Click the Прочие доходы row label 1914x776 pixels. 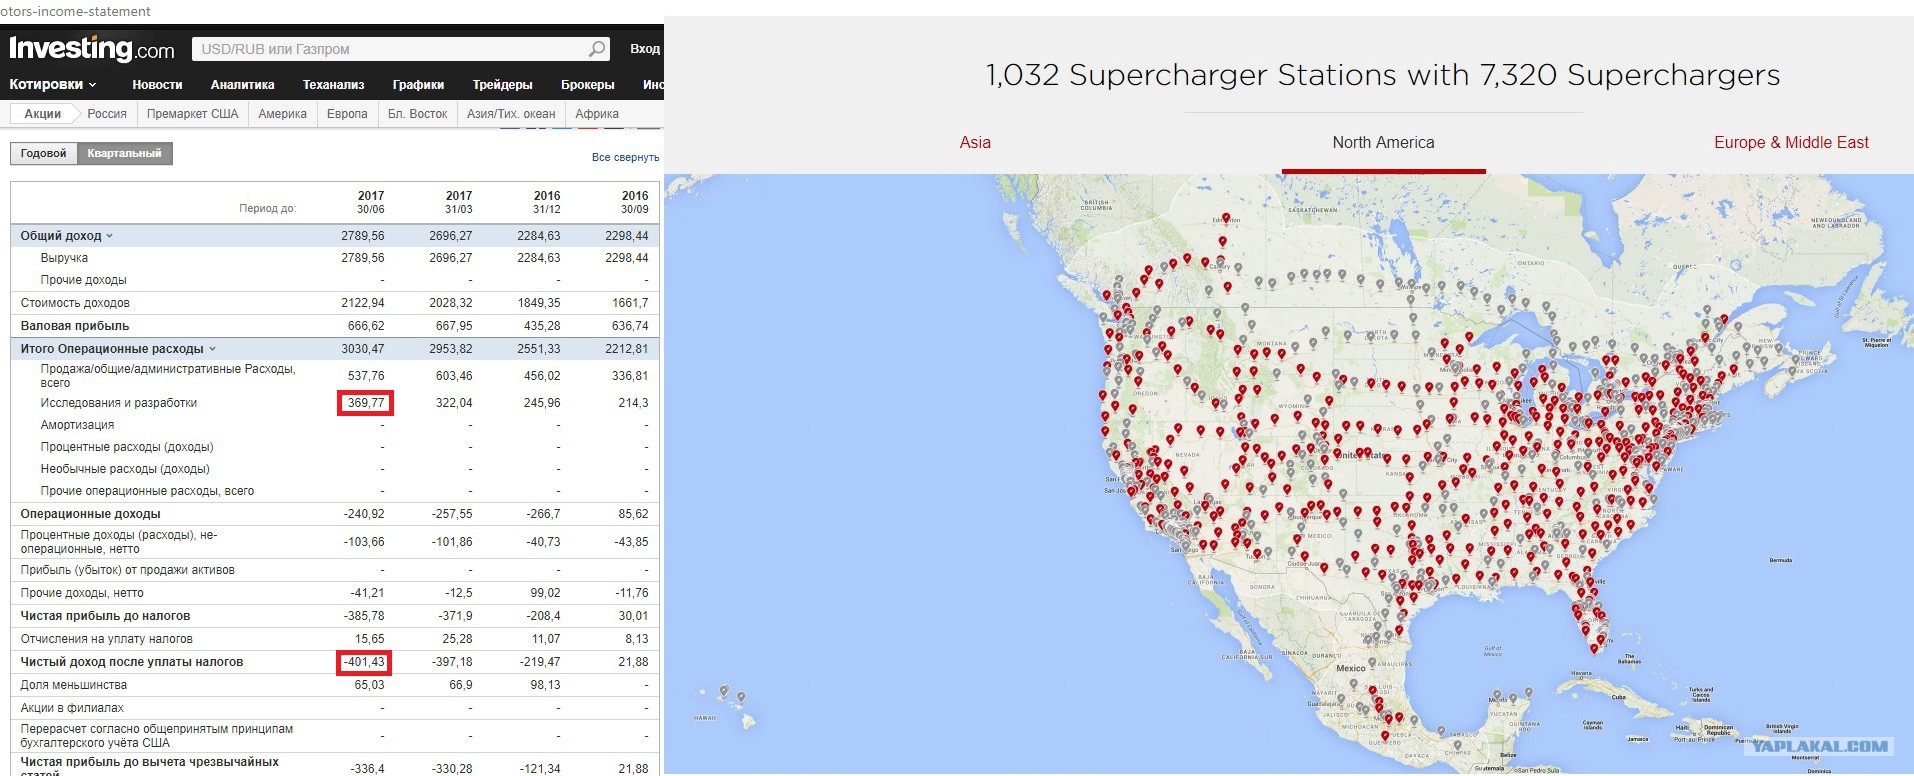[x=83, y=280]
